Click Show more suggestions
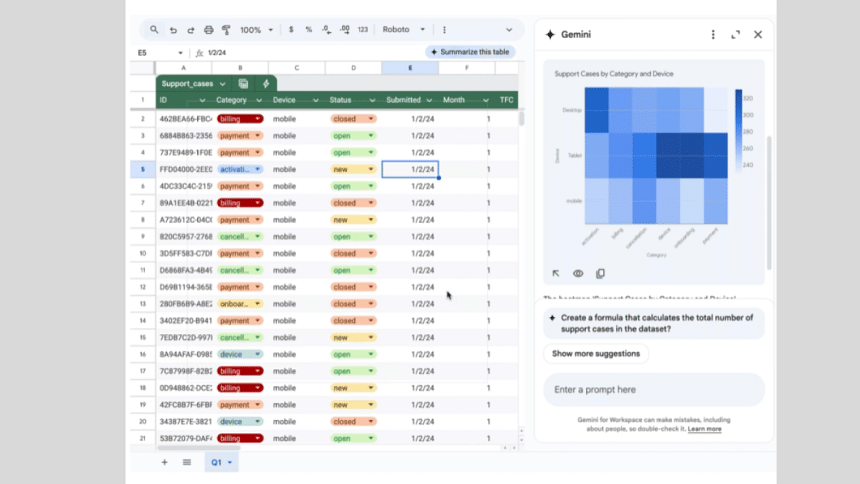The width and height of the screenshot is (860, 484). pyautogui.click(x=596, y=353)
